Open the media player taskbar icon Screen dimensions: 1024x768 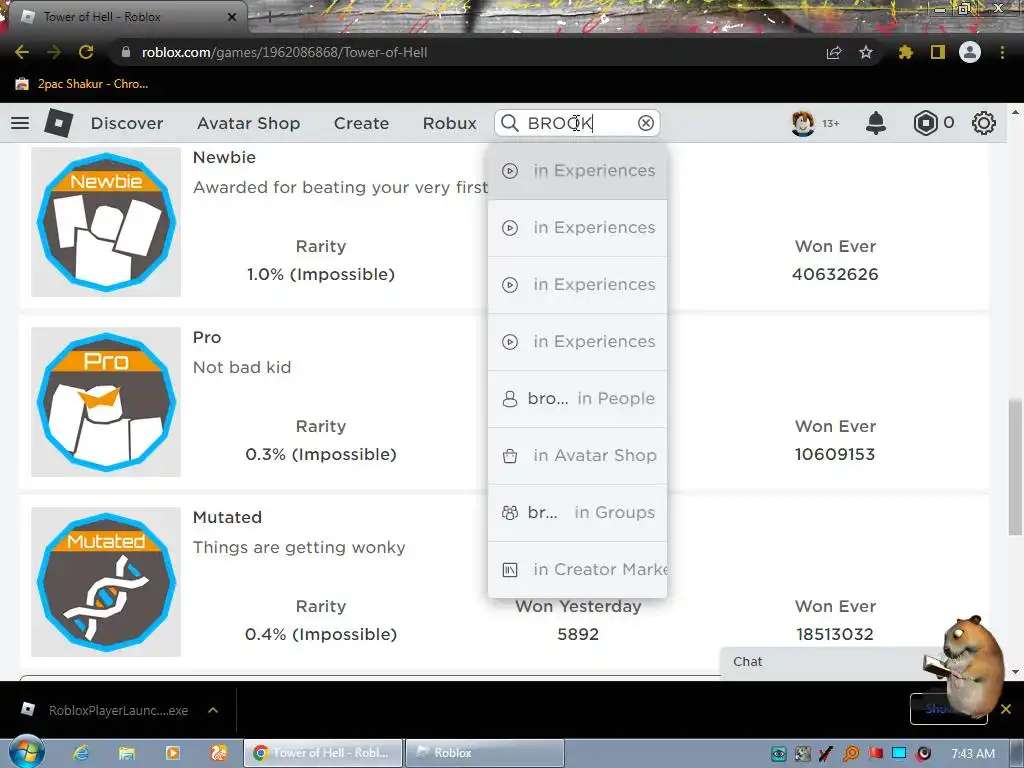[173, 753]
